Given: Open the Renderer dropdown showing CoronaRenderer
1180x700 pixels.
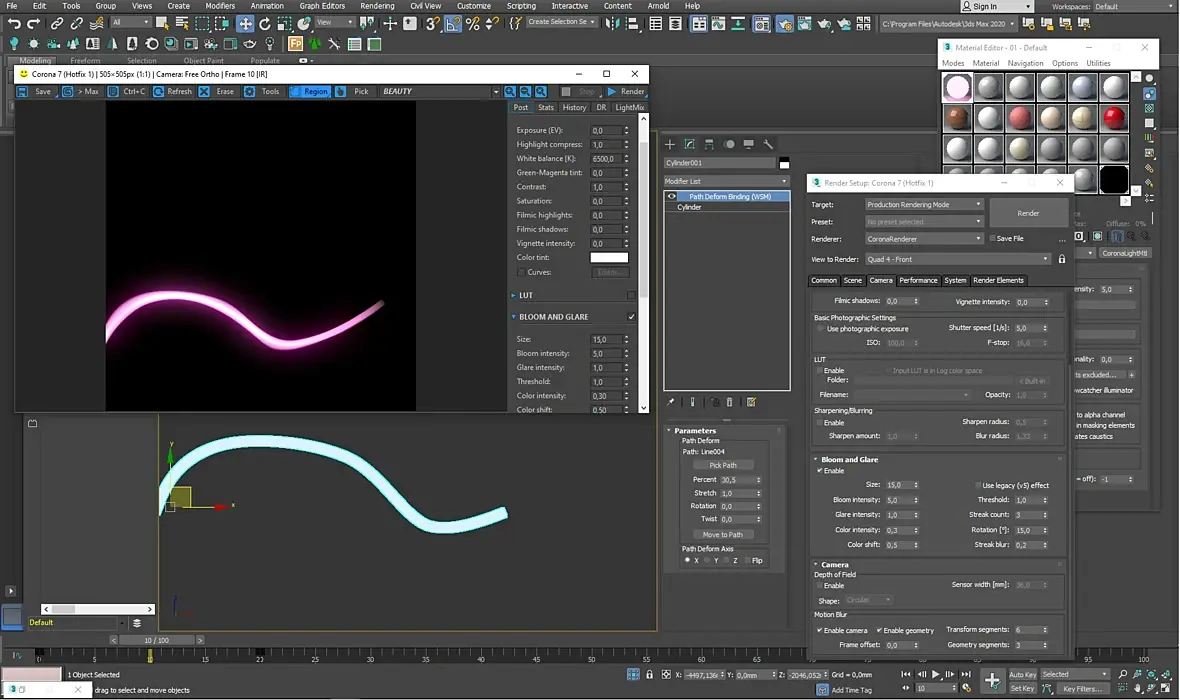Looking at the screenshot, I should point(924,239).
